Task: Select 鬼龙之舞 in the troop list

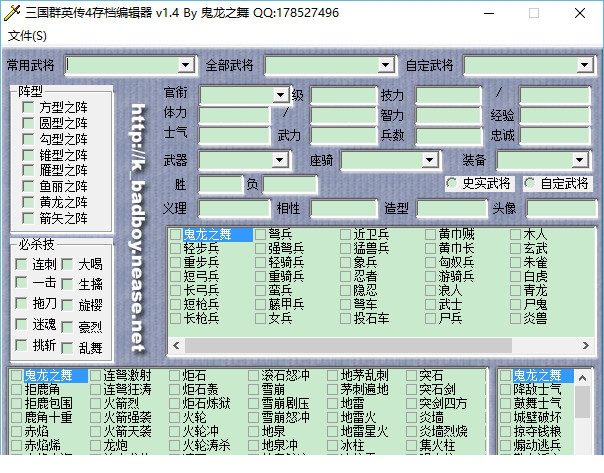Action: point(217,234)
